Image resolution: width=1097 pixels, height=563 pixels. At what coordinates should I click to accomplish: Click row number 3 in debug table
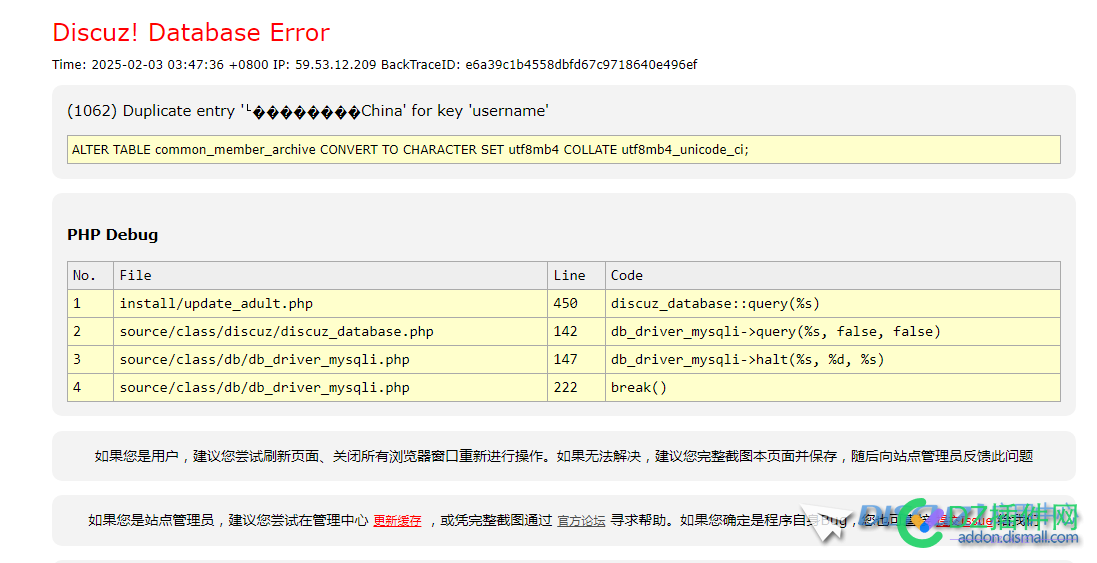[x=90, y=359]
